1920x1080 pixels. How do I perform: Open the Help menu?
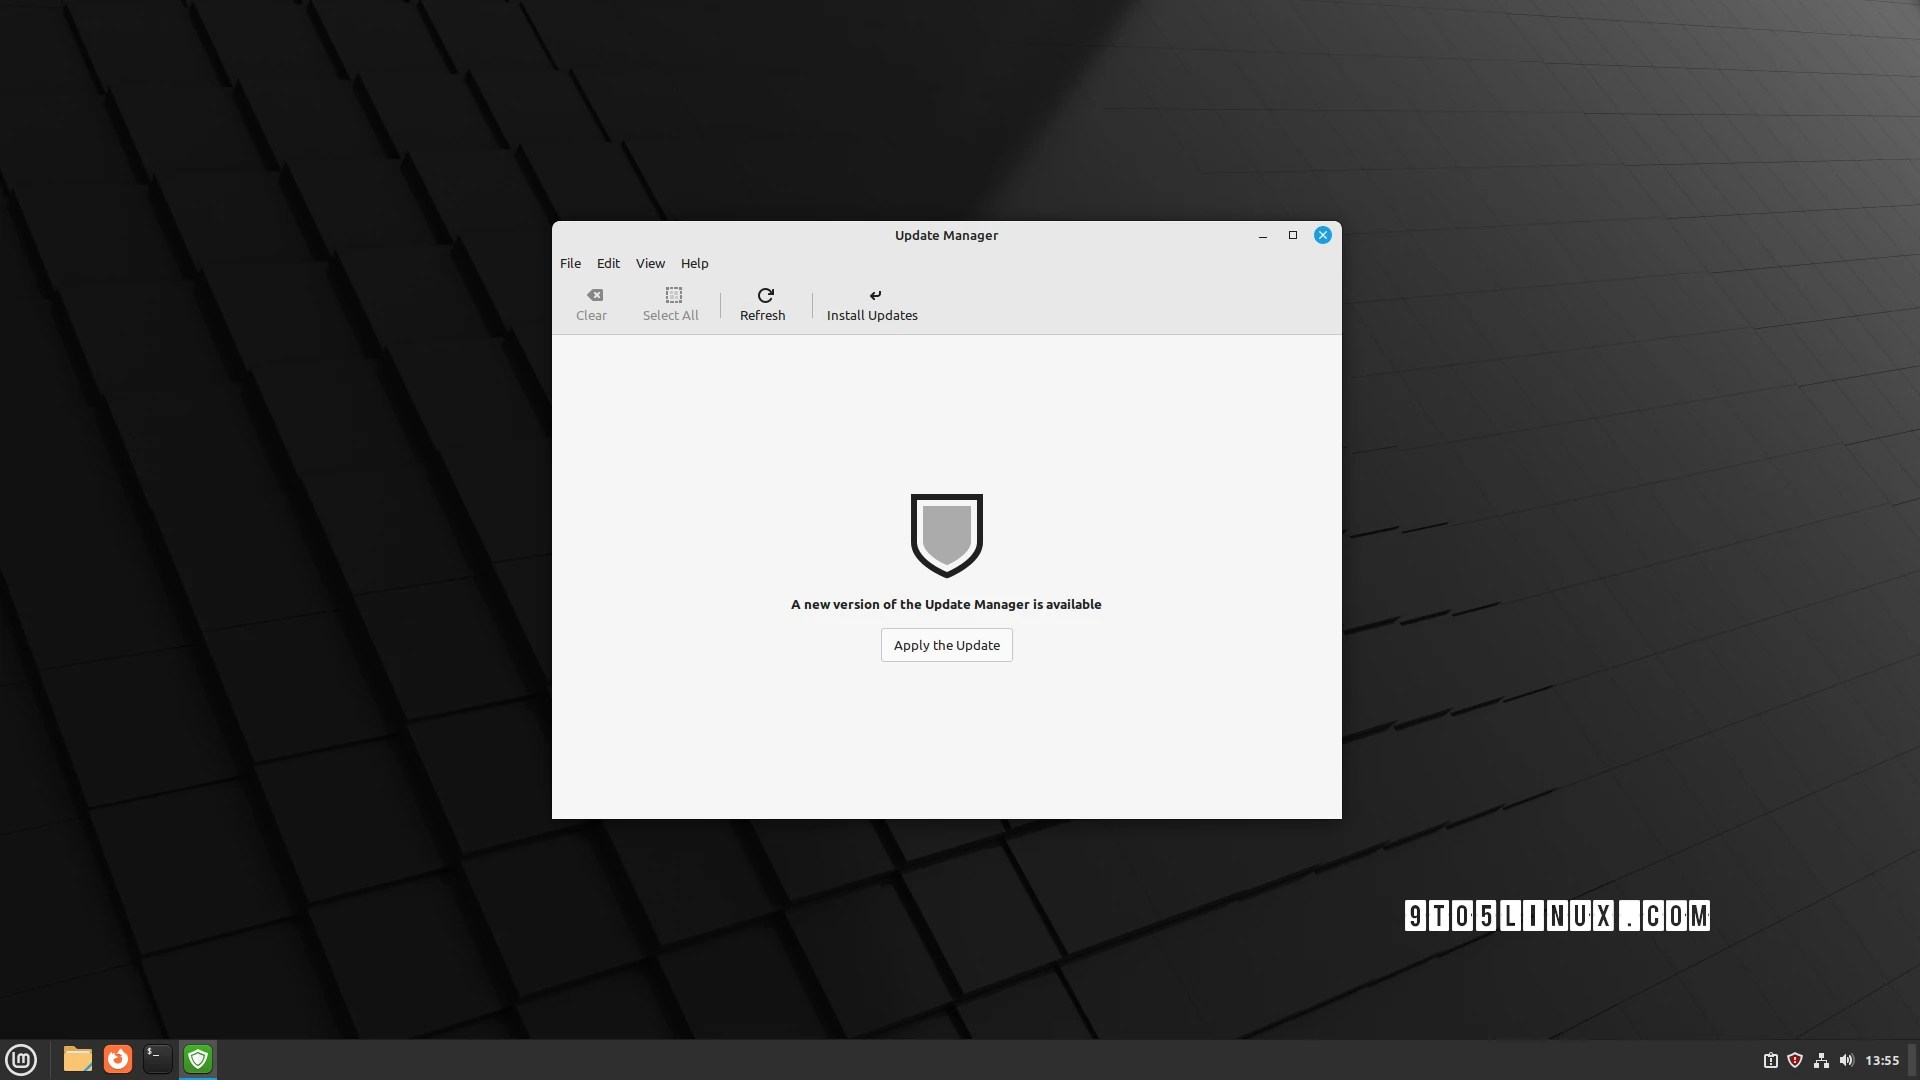(x=694, y=263)
